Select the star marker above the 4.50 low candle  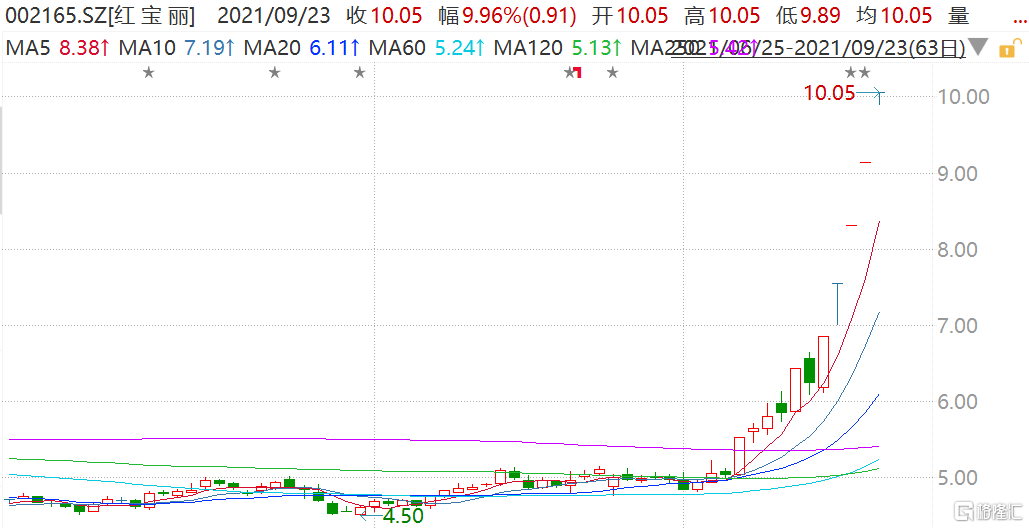tap(360, 72)
